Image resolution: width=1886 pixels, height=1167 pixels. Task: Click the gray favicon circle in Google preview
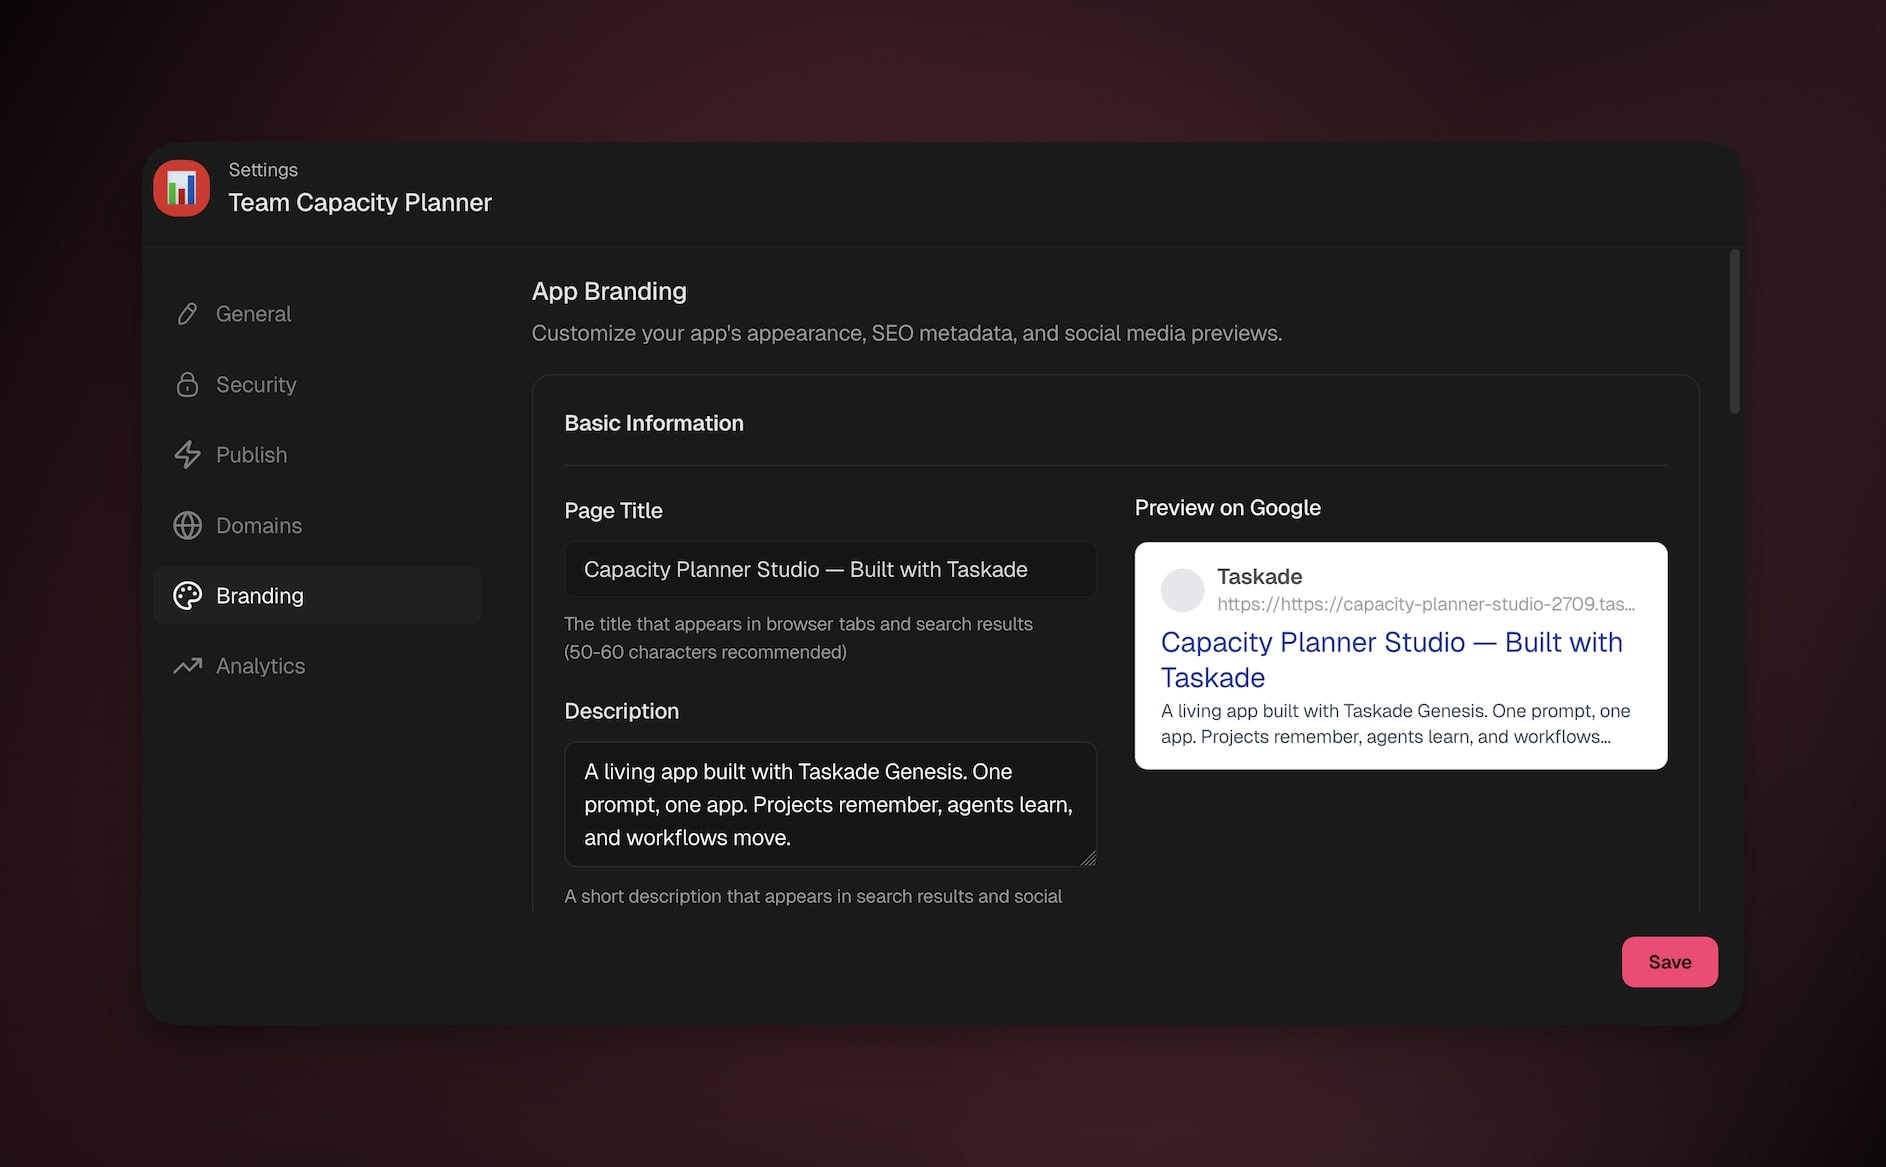[1182, 590]
